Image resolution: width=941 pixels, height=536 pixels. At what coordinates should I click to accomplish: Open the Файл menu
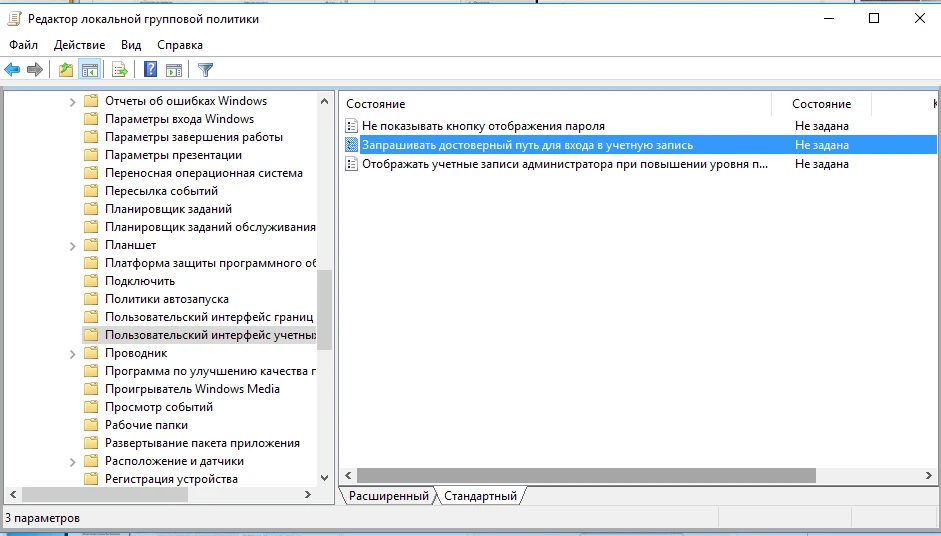(24, 45)
